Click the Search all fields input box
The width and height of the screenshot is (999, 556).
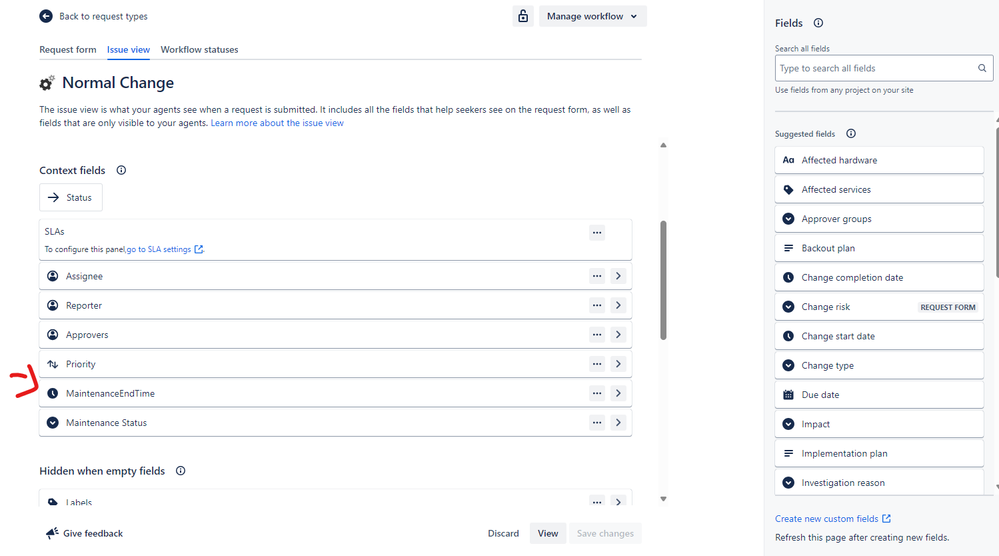[884, 68]
